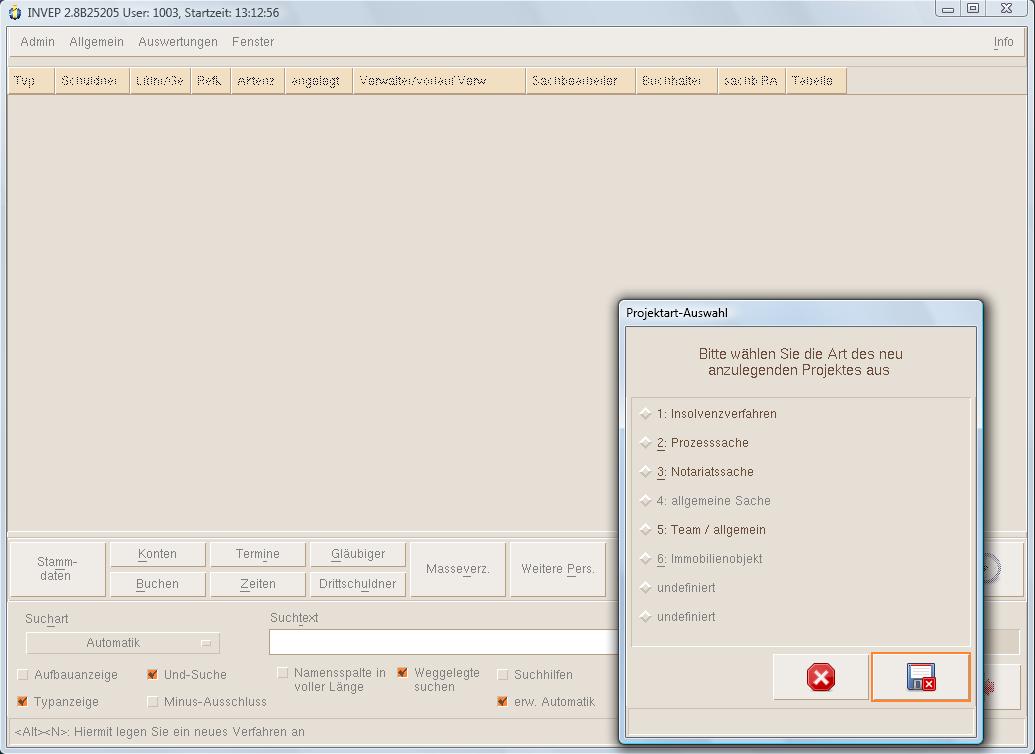
Task: Disable the Und-Suche checkbox
Action: pyautogui.click(x=152, y=675)
